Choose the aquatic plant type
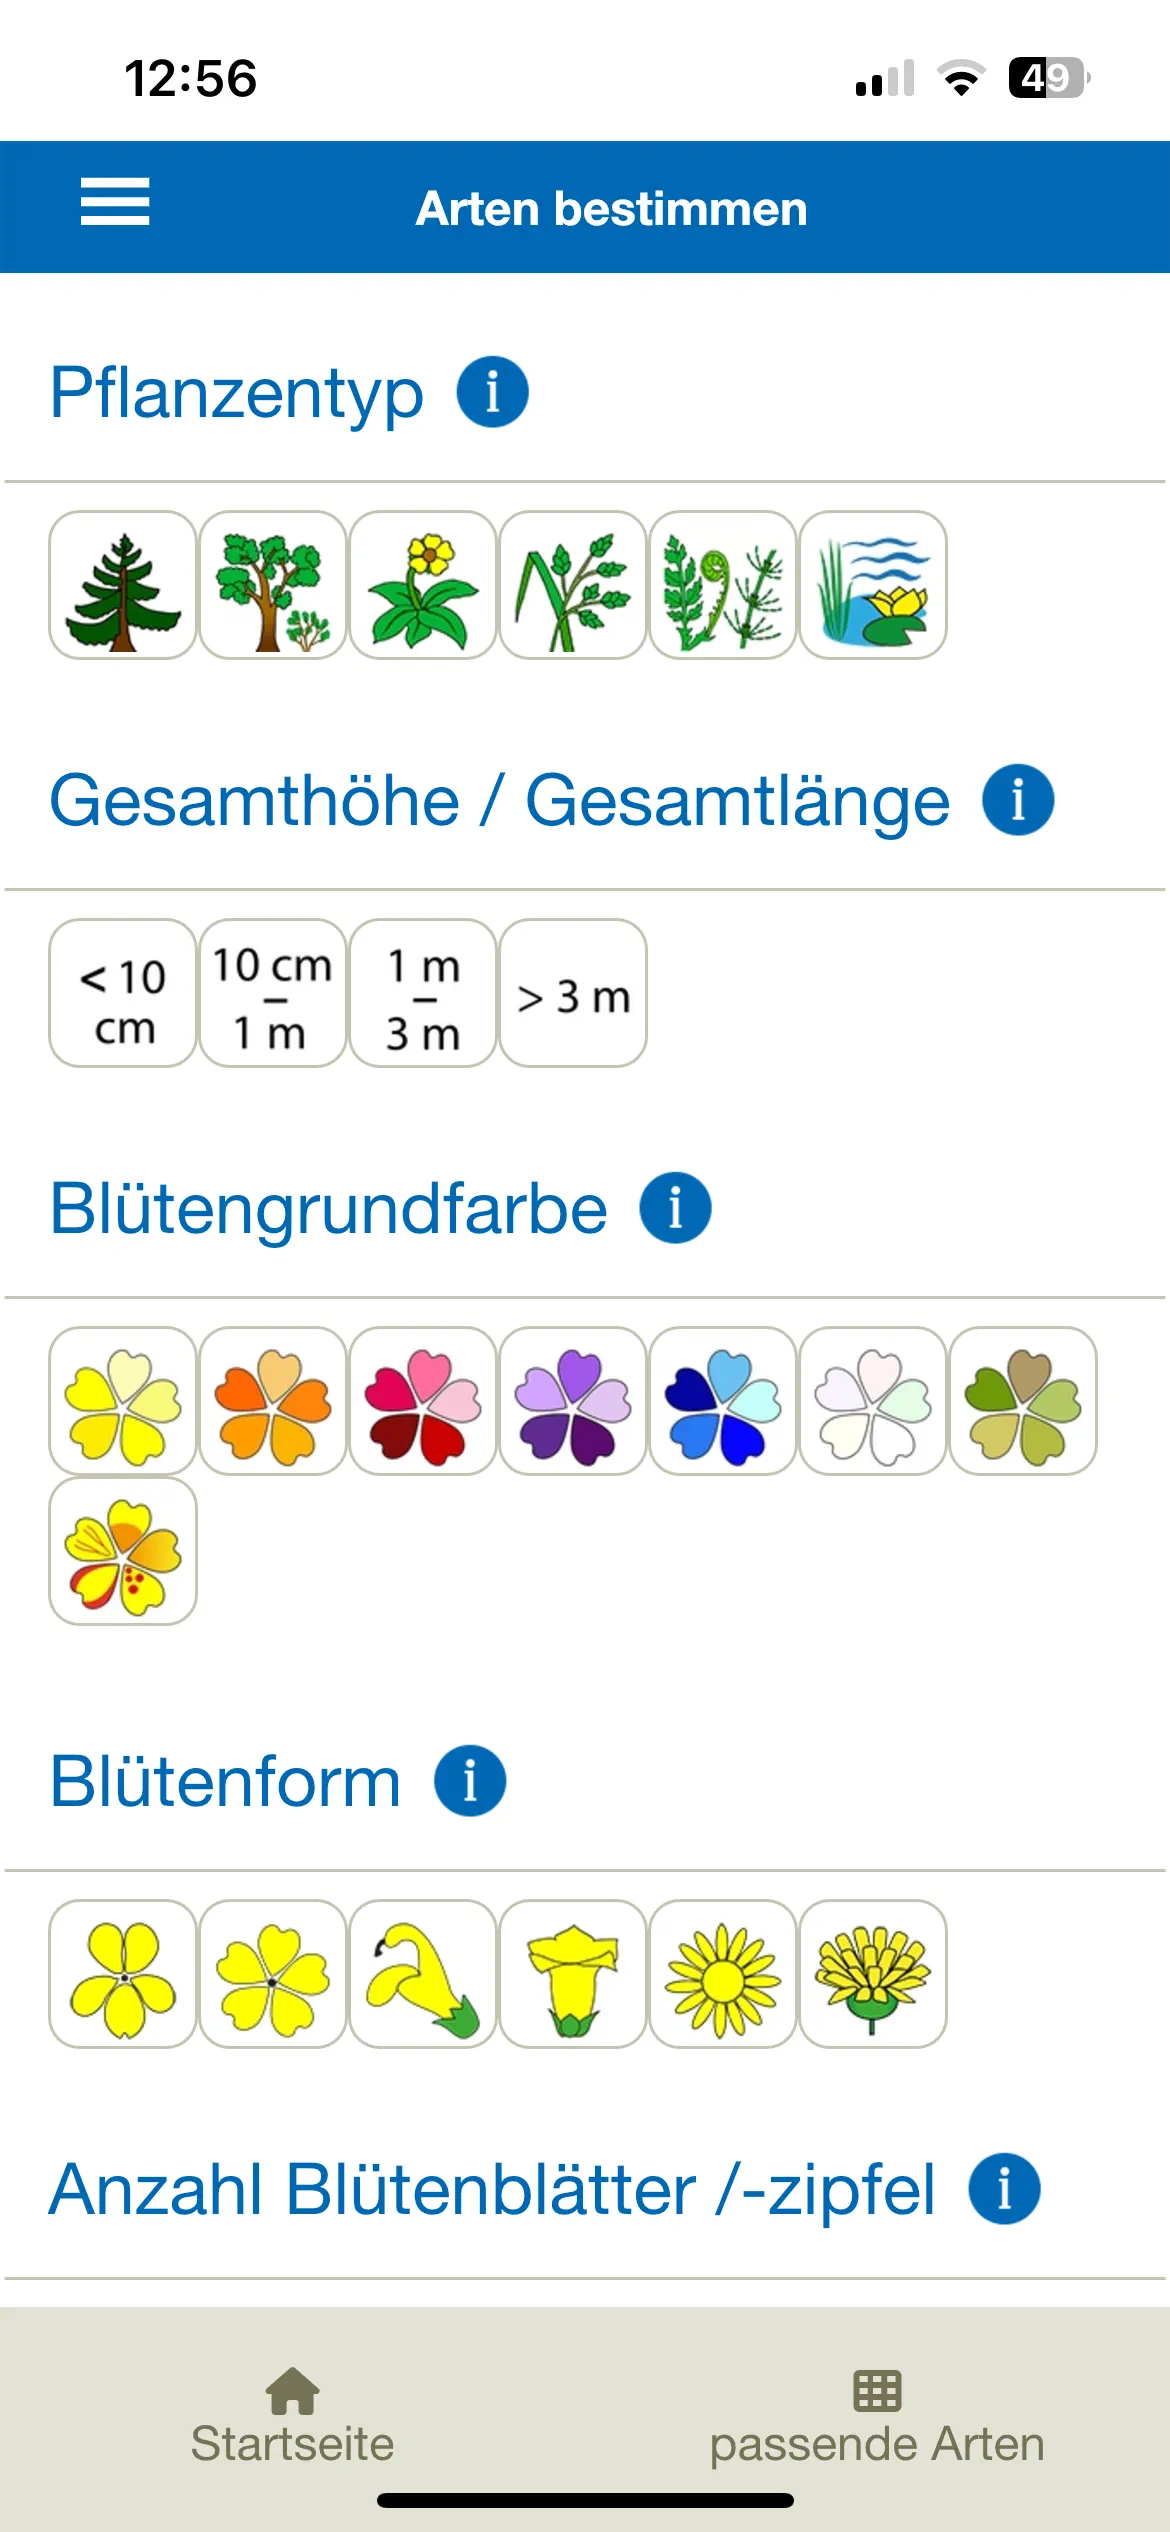The width and height of the screenshot is (1170, 2532). [873, 586]
